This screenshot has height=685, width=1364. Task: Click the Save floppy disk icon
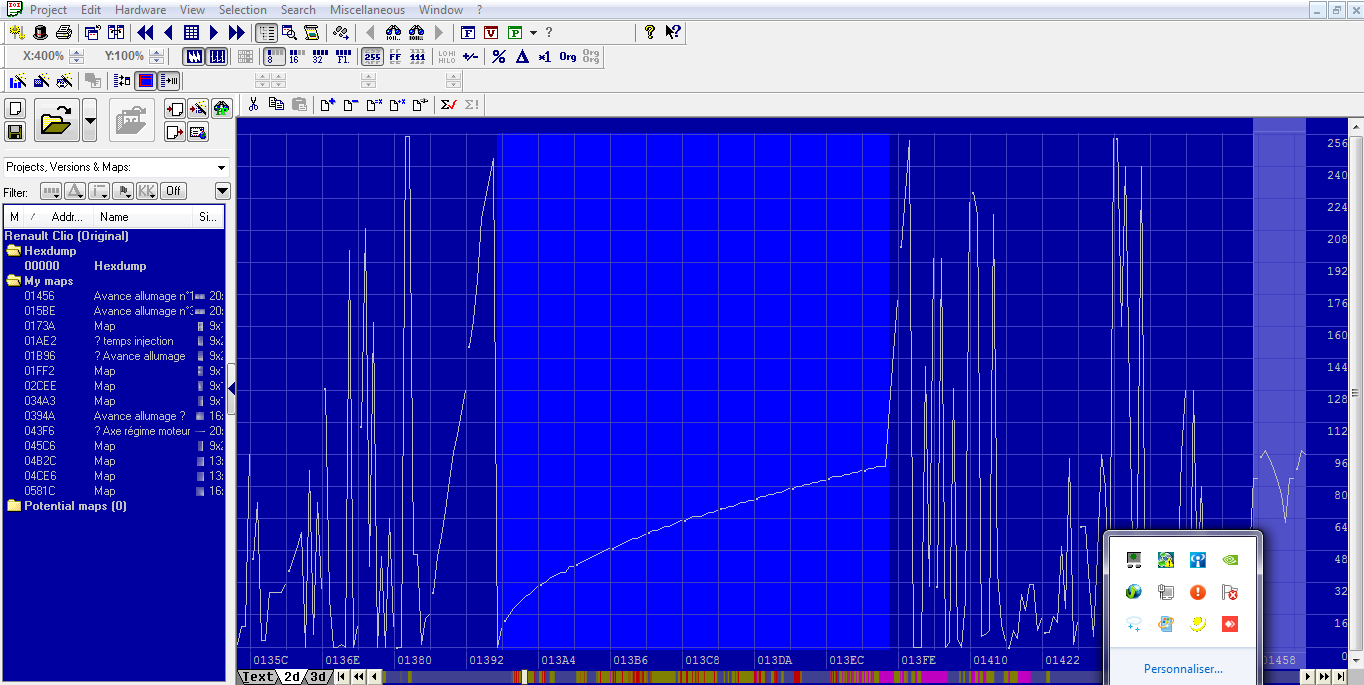[x=15, y=131]
